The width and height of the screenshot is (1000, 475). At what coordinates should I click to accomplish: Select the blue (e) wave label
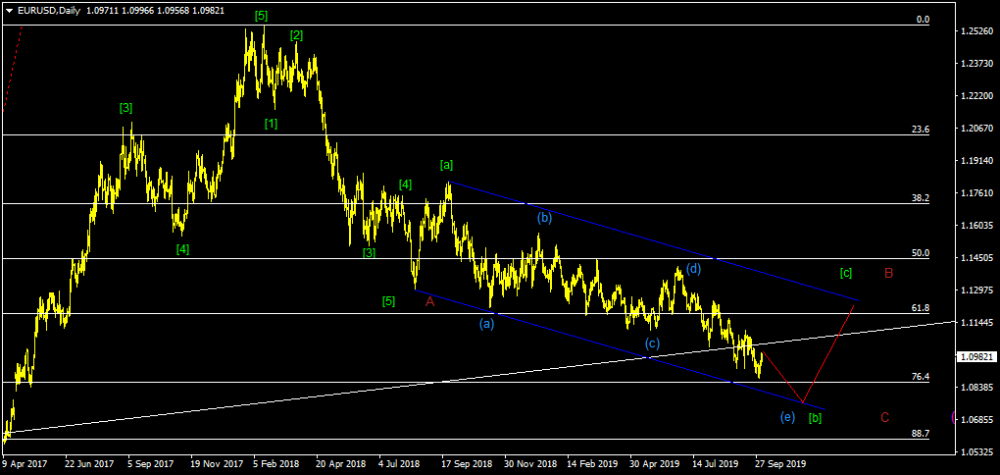point(788,418)
